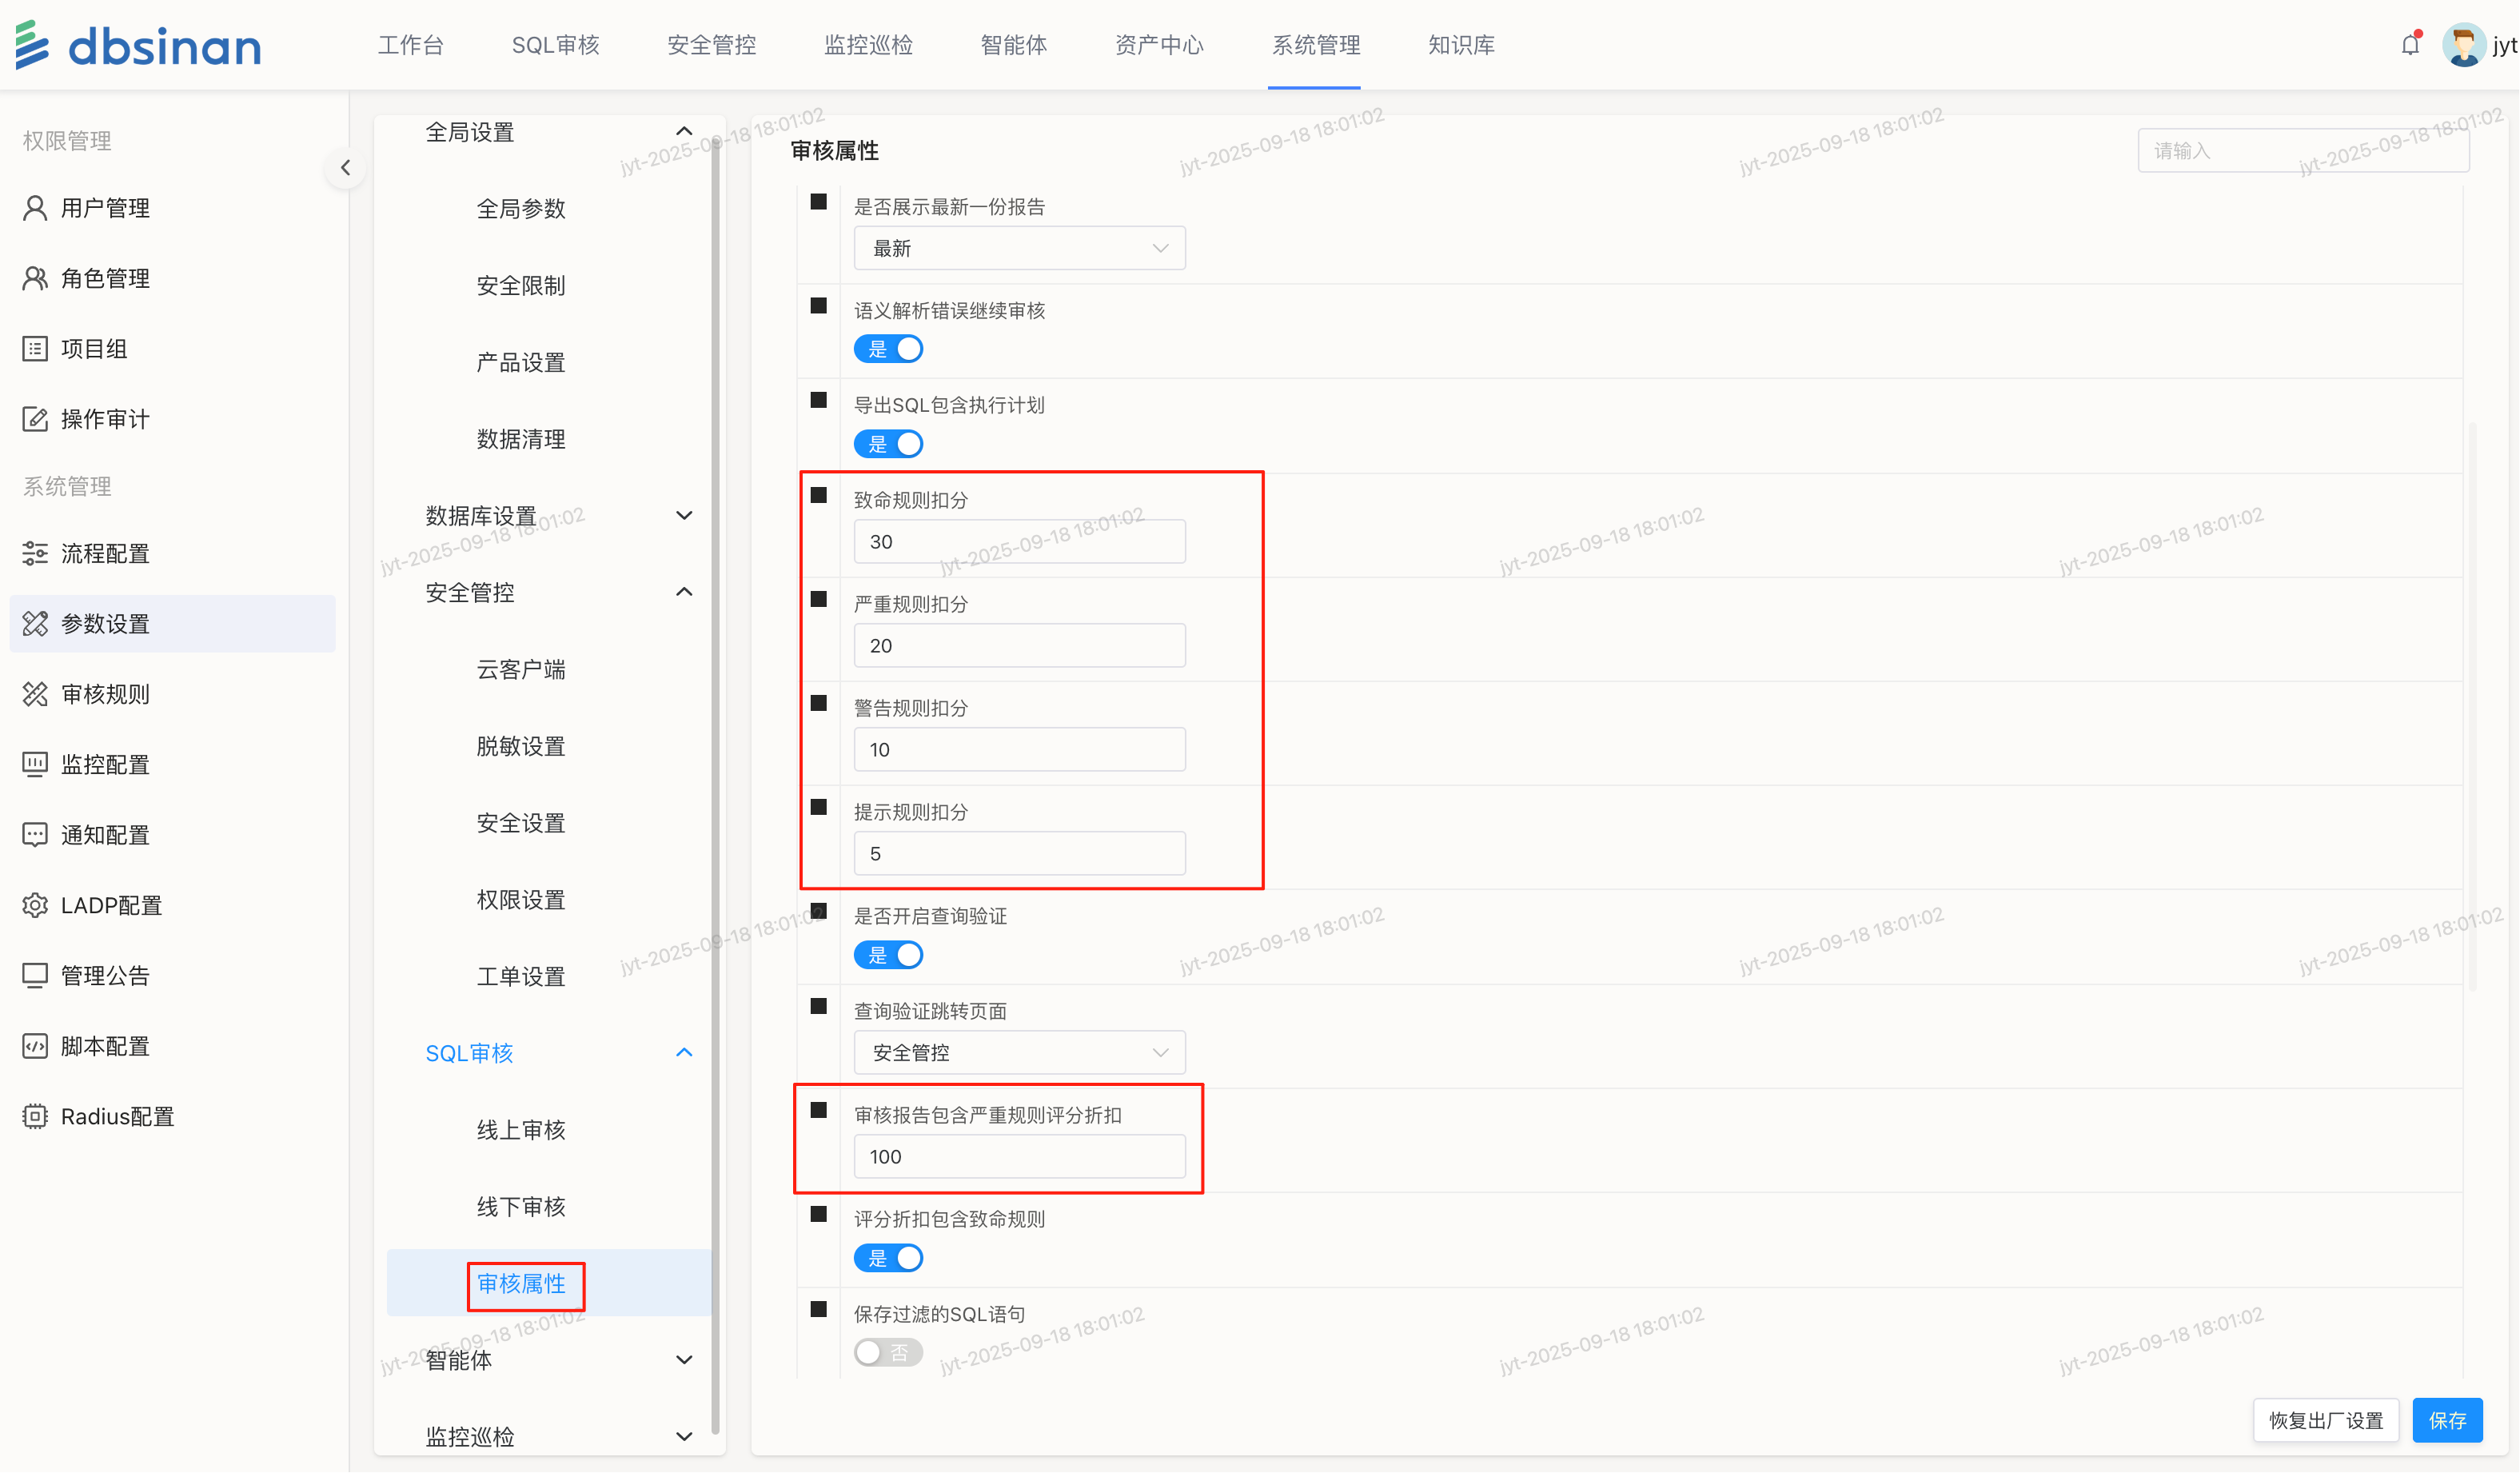Open 角色管理 via its sidebar icon
The width and height of the screenshot is (2520, 1473).
(35, 278)
